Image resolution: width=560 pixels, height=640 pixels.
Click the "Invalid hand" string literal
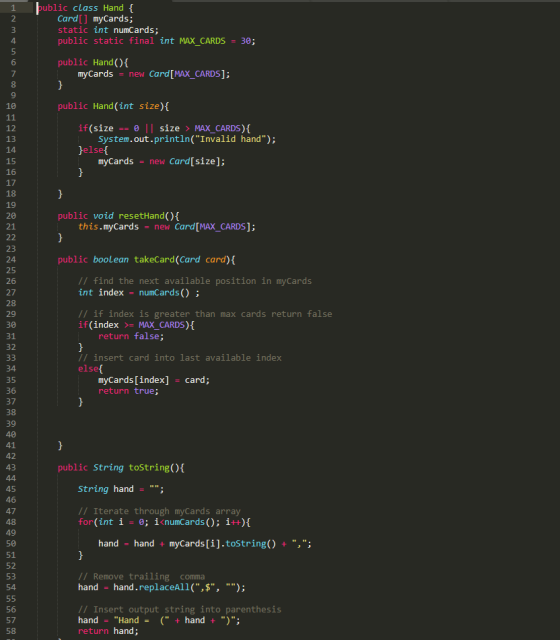coord(231,139)
